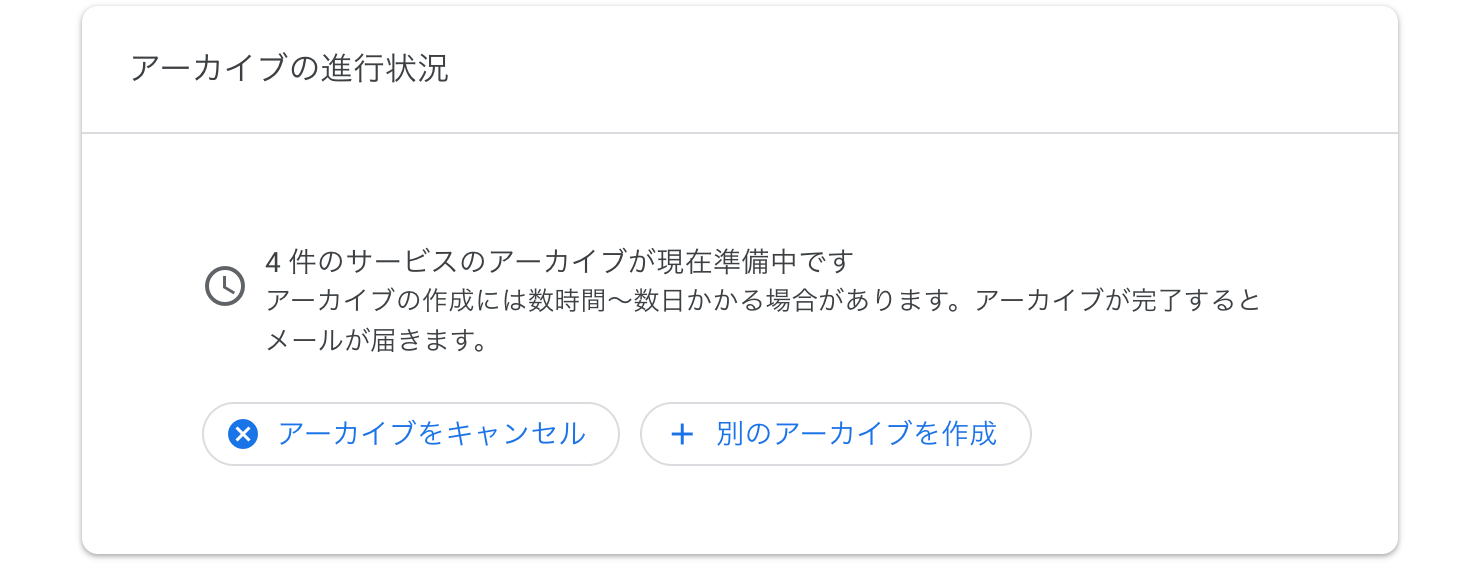Click the divider line below the heading
The image size is (1484, 578).
click(x=740, y=133)
